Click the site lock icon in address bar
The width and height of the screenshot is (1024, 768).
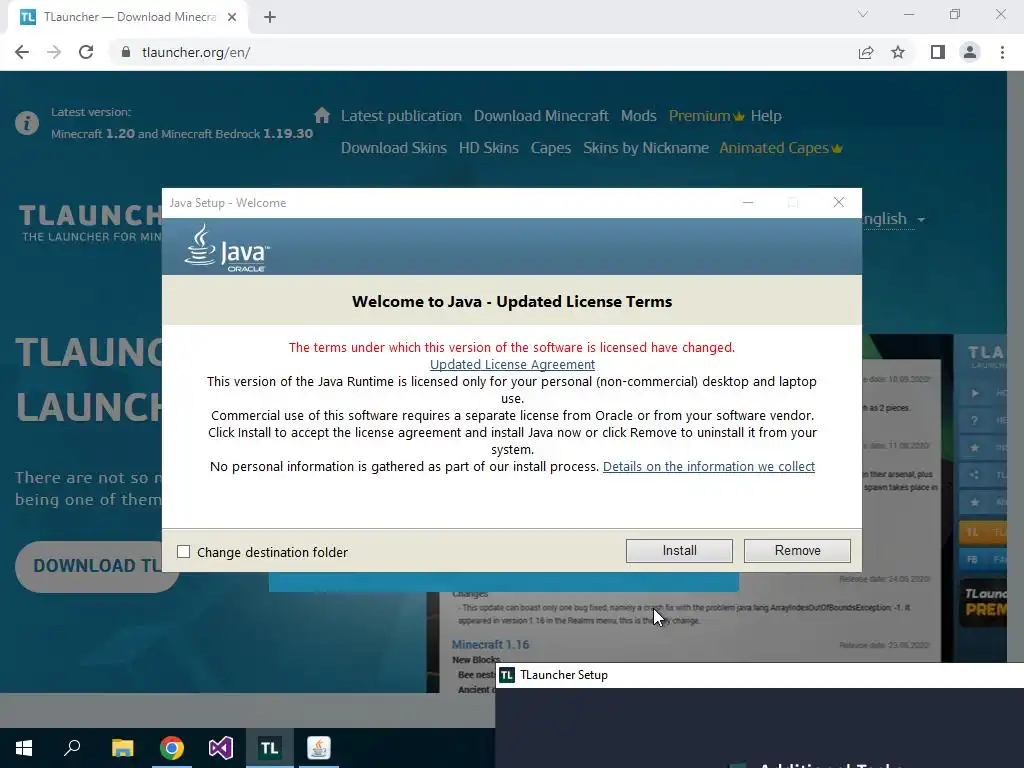[125, 52]
